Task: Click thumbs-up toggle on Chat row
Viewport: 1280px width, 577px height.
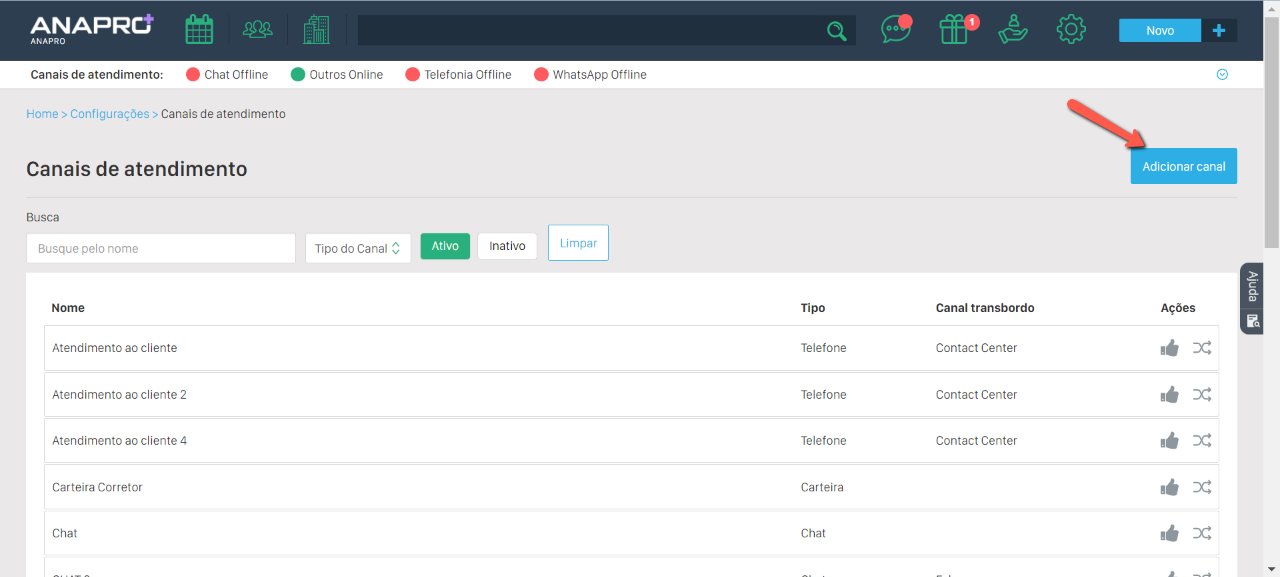Action: [x=1169, y=534]
